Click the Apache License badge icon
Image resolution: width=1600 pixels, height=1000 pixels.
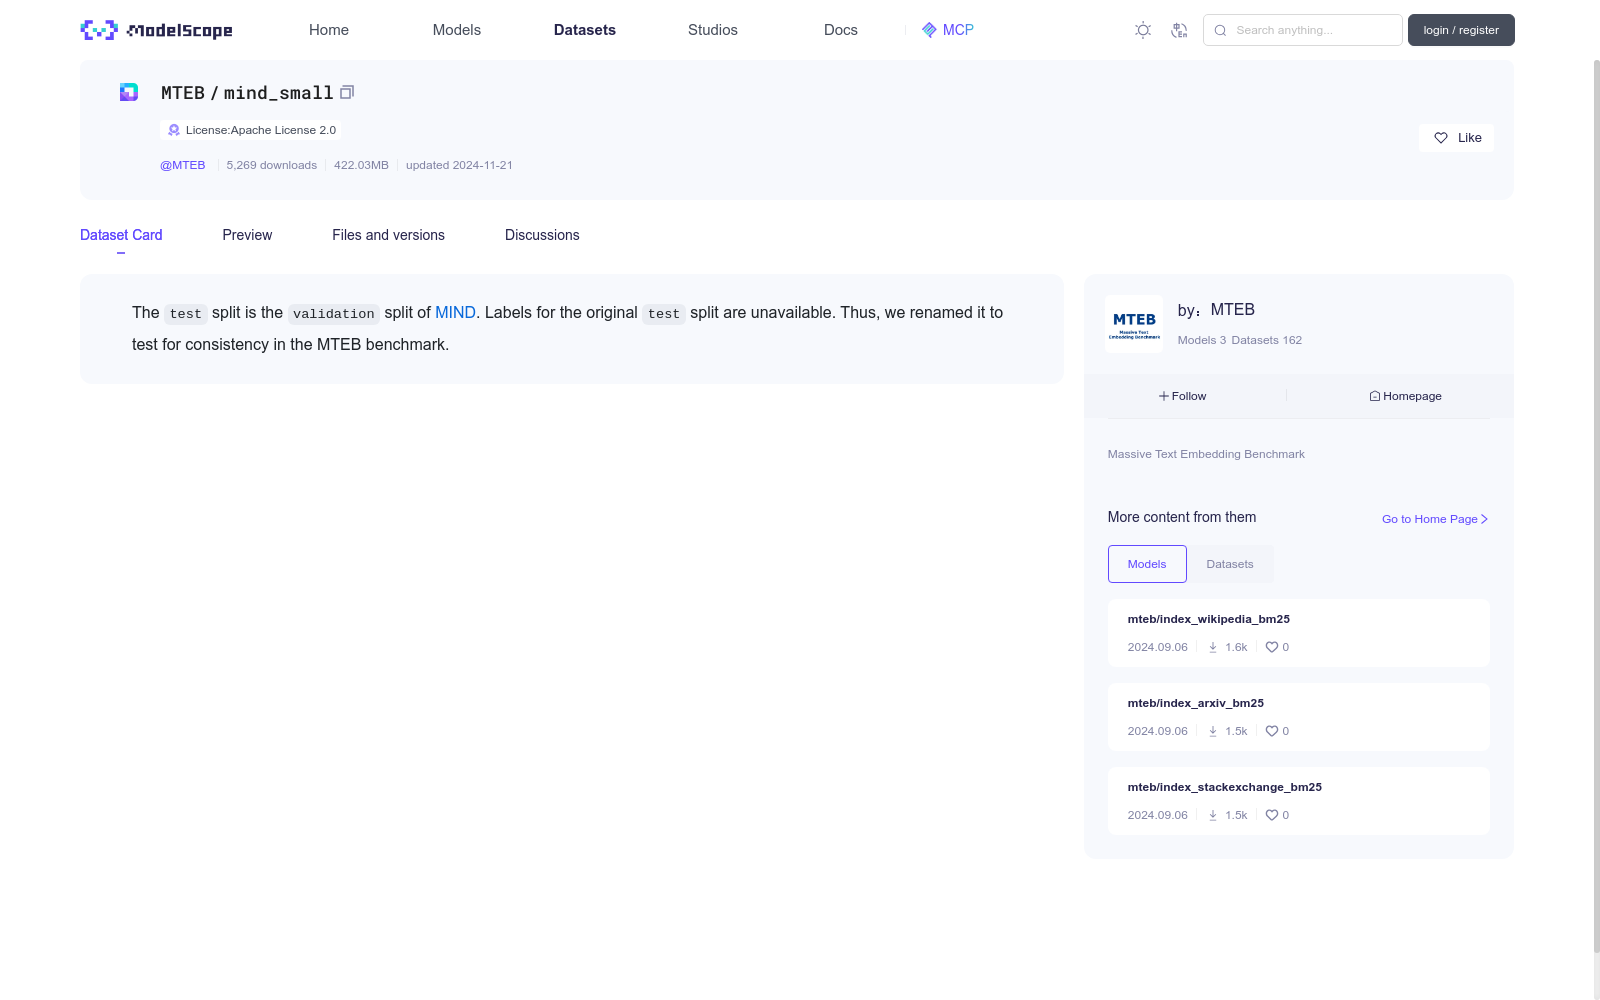[x=174, y=130]
